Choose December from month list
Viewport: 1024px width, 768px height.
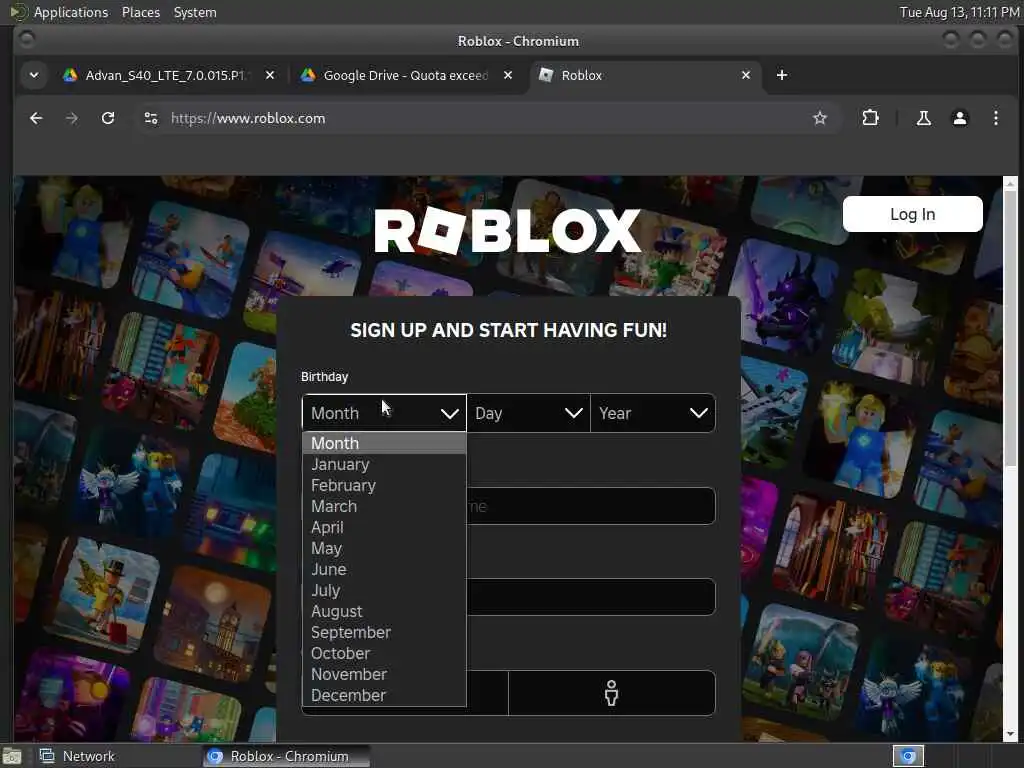[x=384, y=695]
